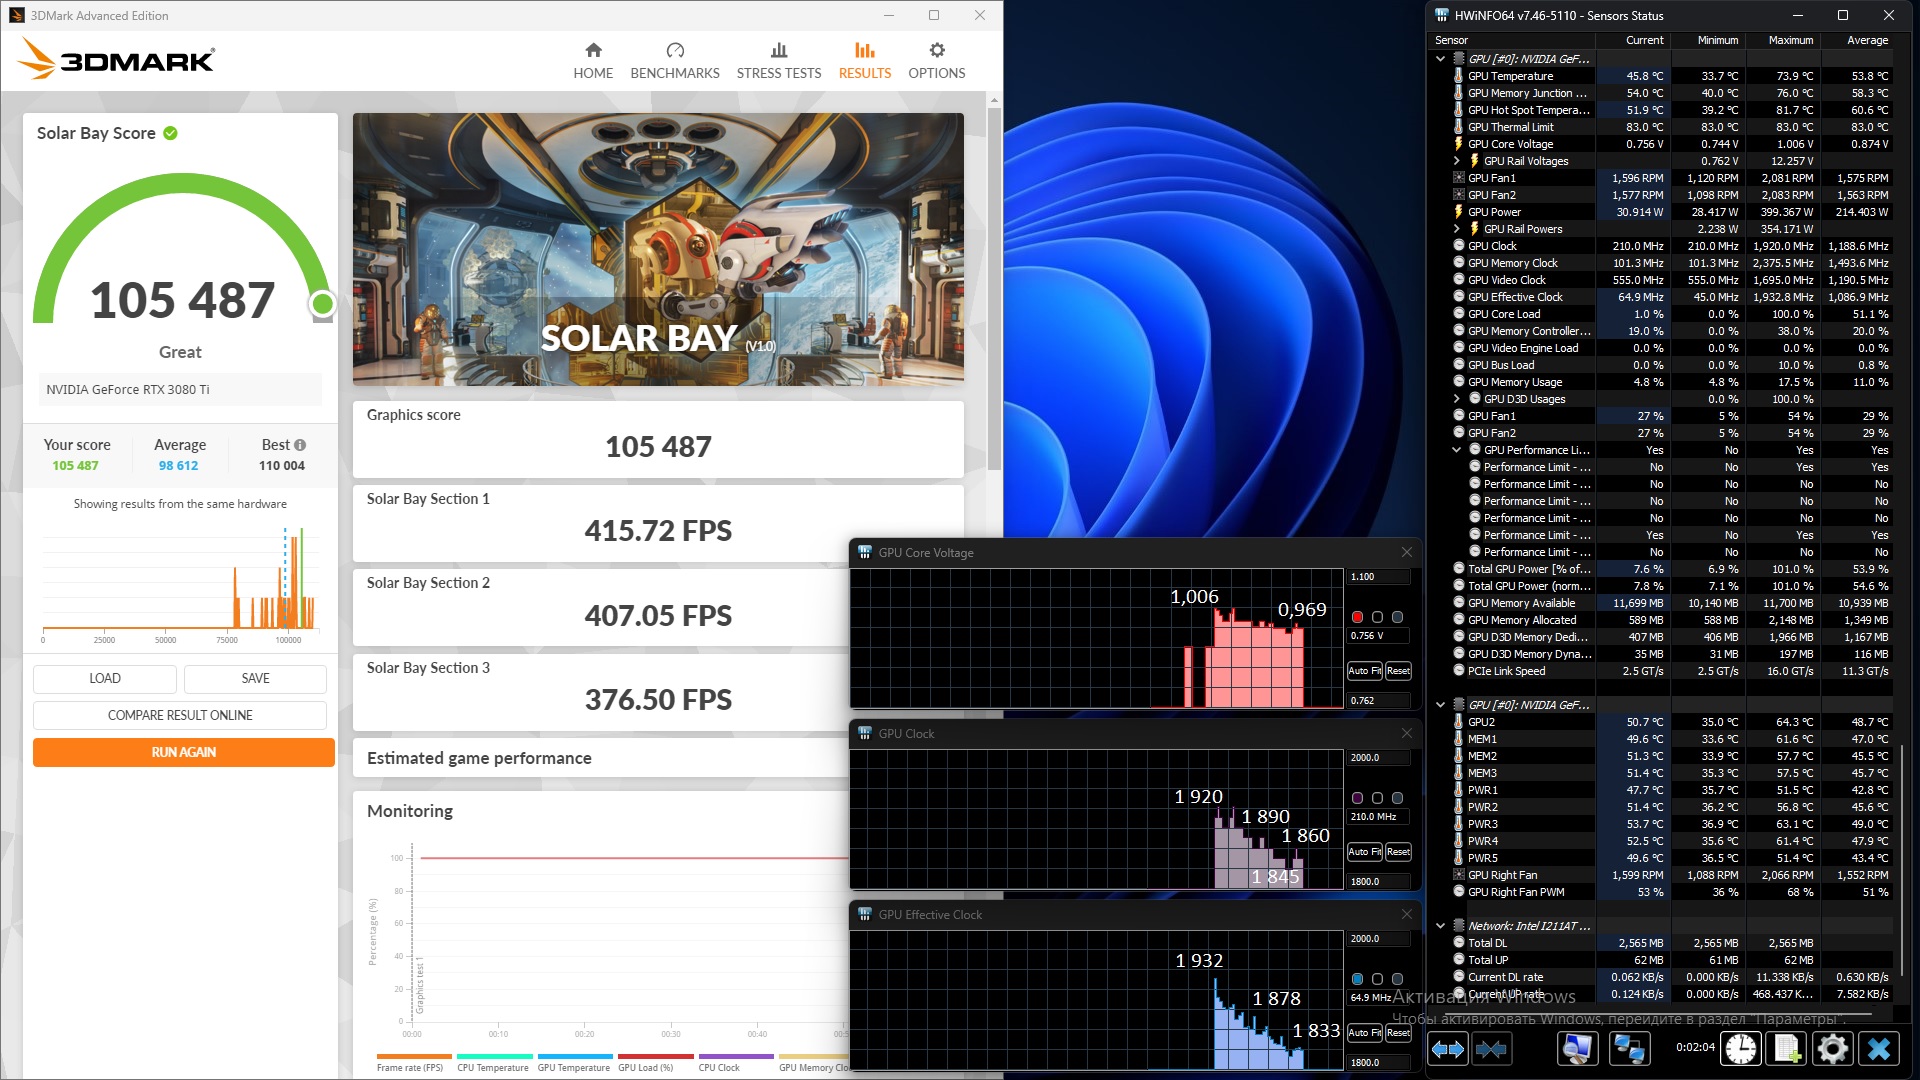
Task: Reset the HWiNFO clock timer icon
Action: pyautogui.click(x=1741, y=1048)
